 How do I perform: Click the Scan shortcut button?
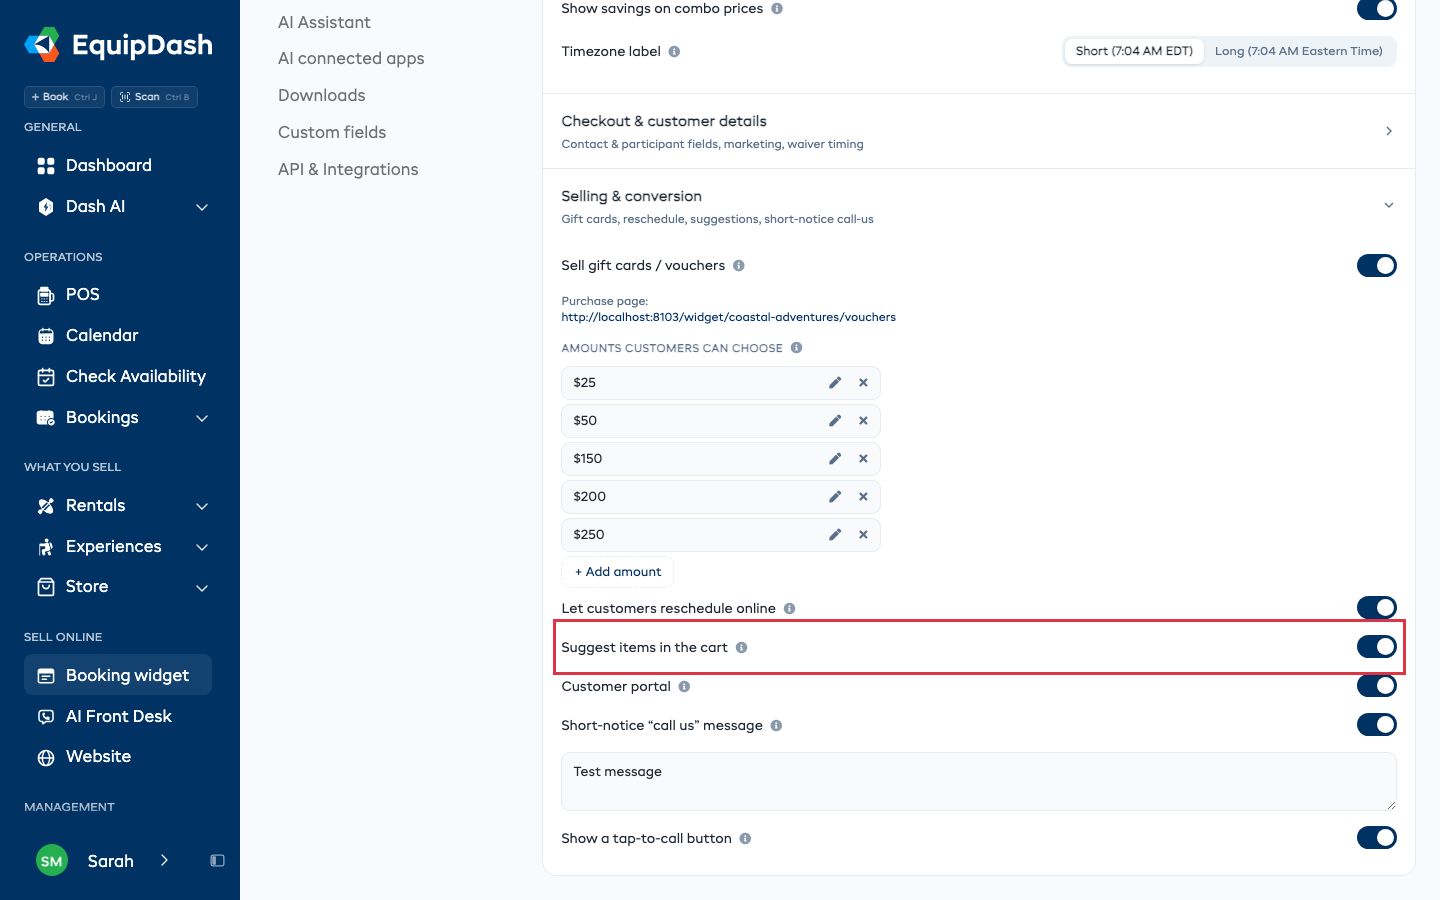(154, 97)
